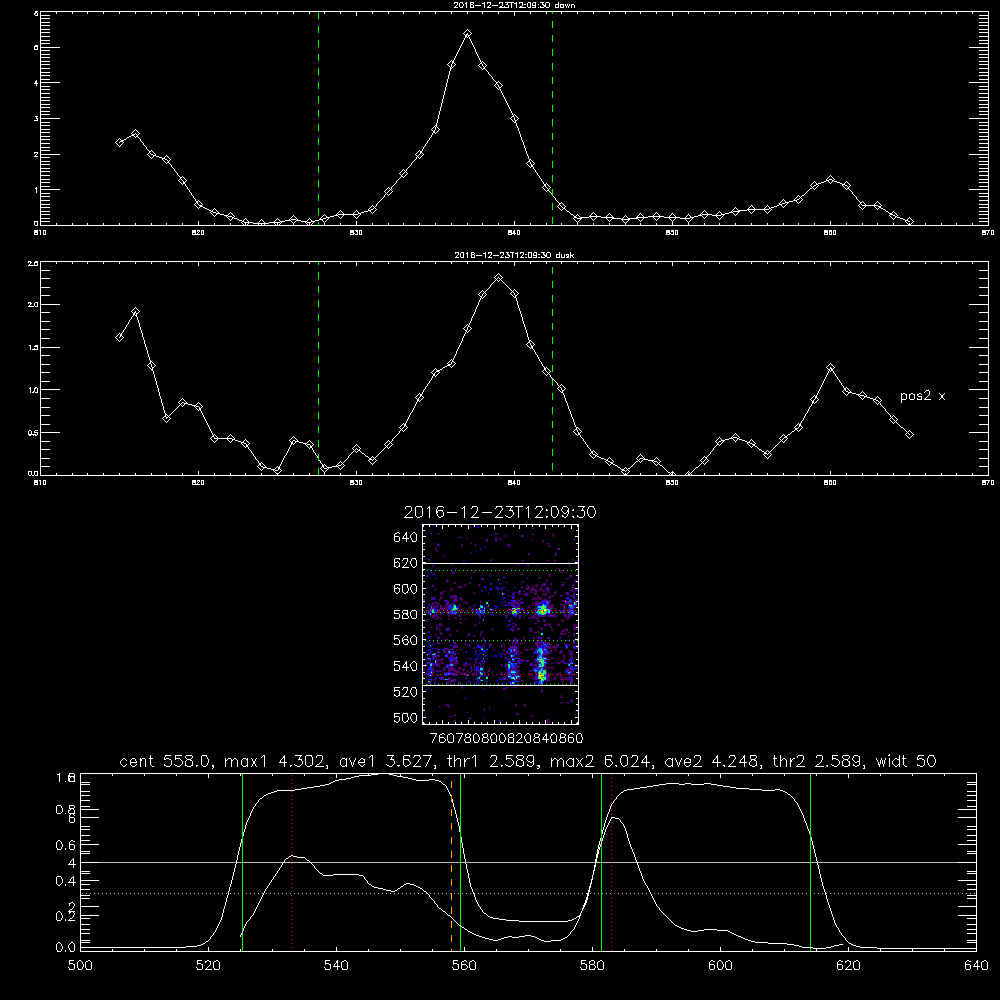Select the highest peak marker in dawn plot
This screenshot has height=1000, width=1000.
467,34
